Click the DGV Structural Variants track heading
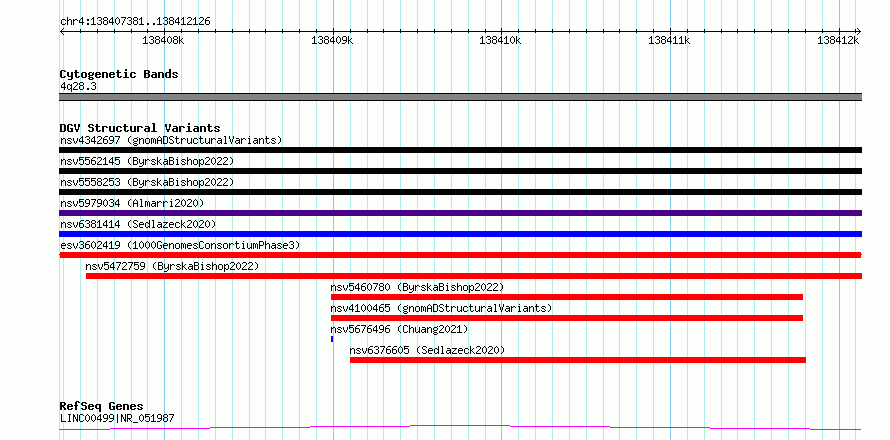 [140, 128]
